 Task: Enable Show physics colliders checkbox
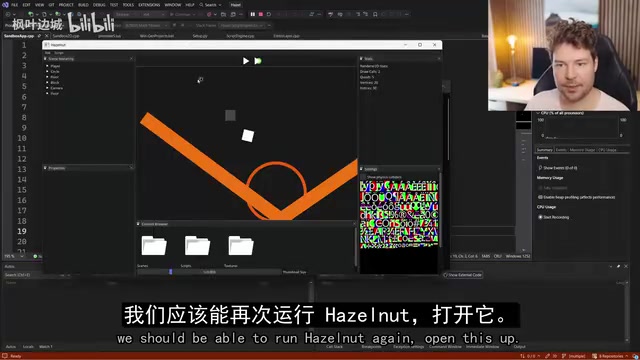click(363, 177)
